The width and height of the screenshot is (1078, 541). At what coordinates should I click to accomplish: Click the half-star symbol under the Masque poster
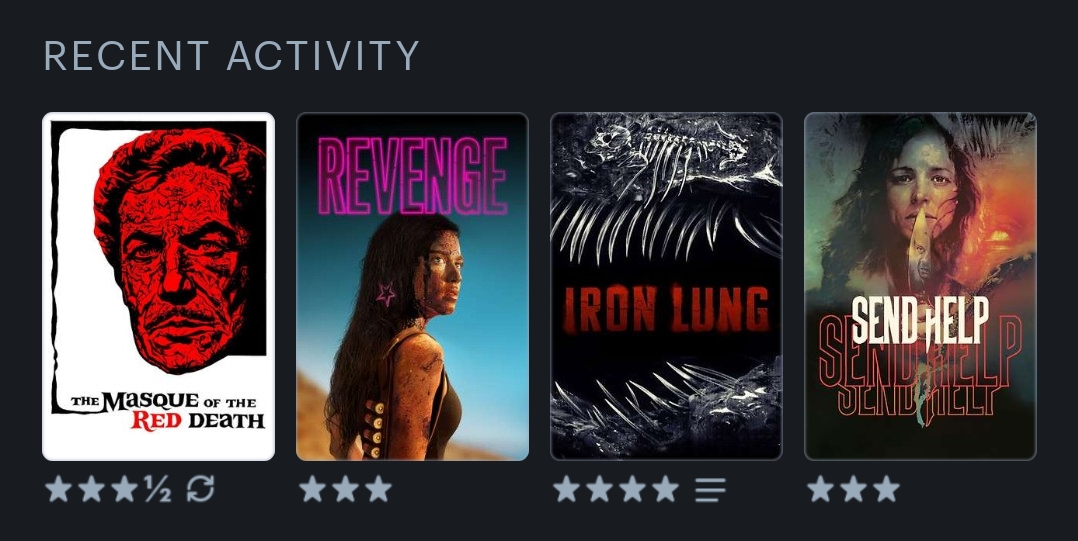[158, 489]
